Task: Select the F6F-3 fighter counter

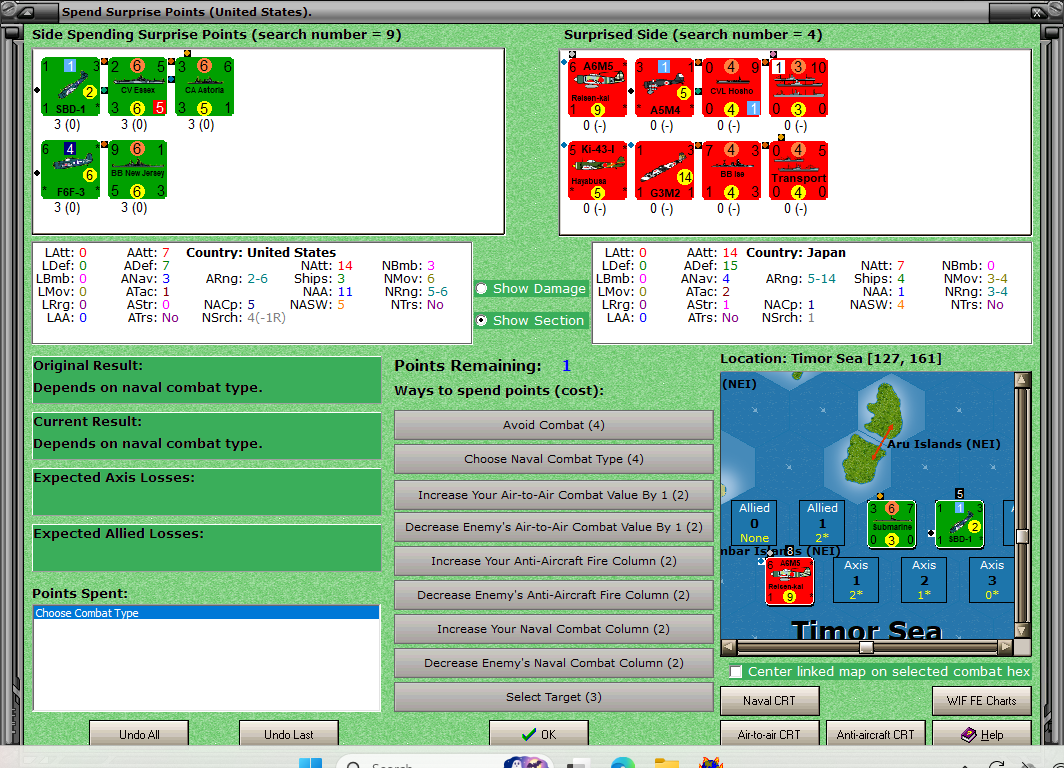Action: click(x=70, y=170)
